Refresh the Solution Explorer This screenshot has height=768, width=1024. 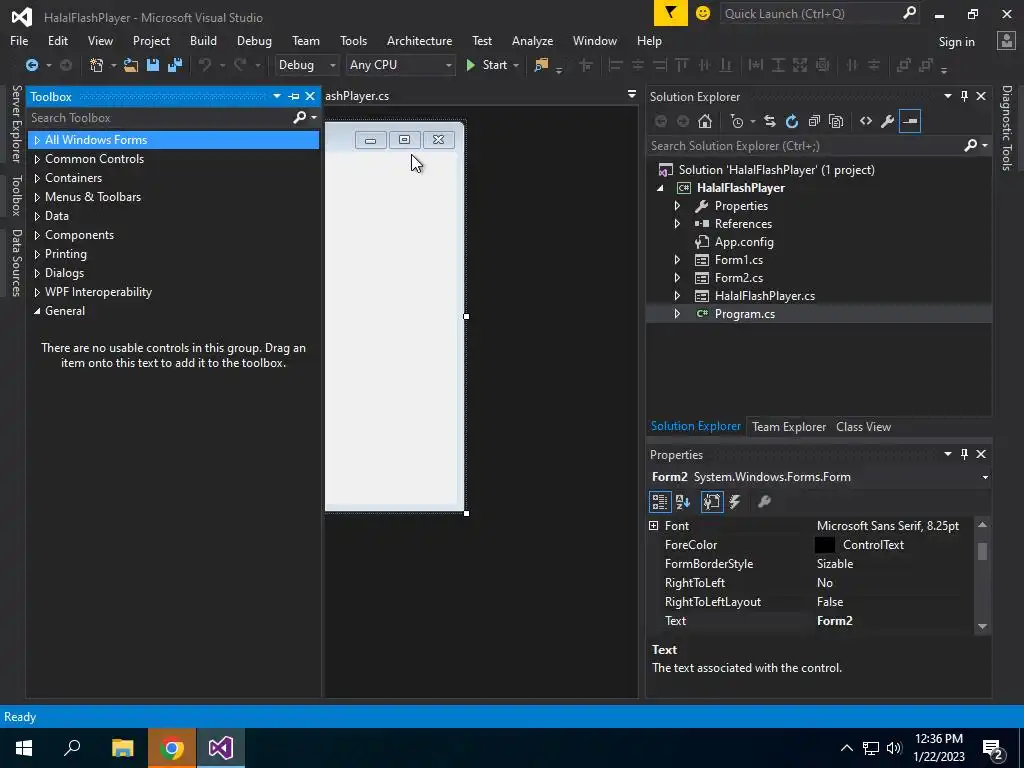(x=792, y=121)
